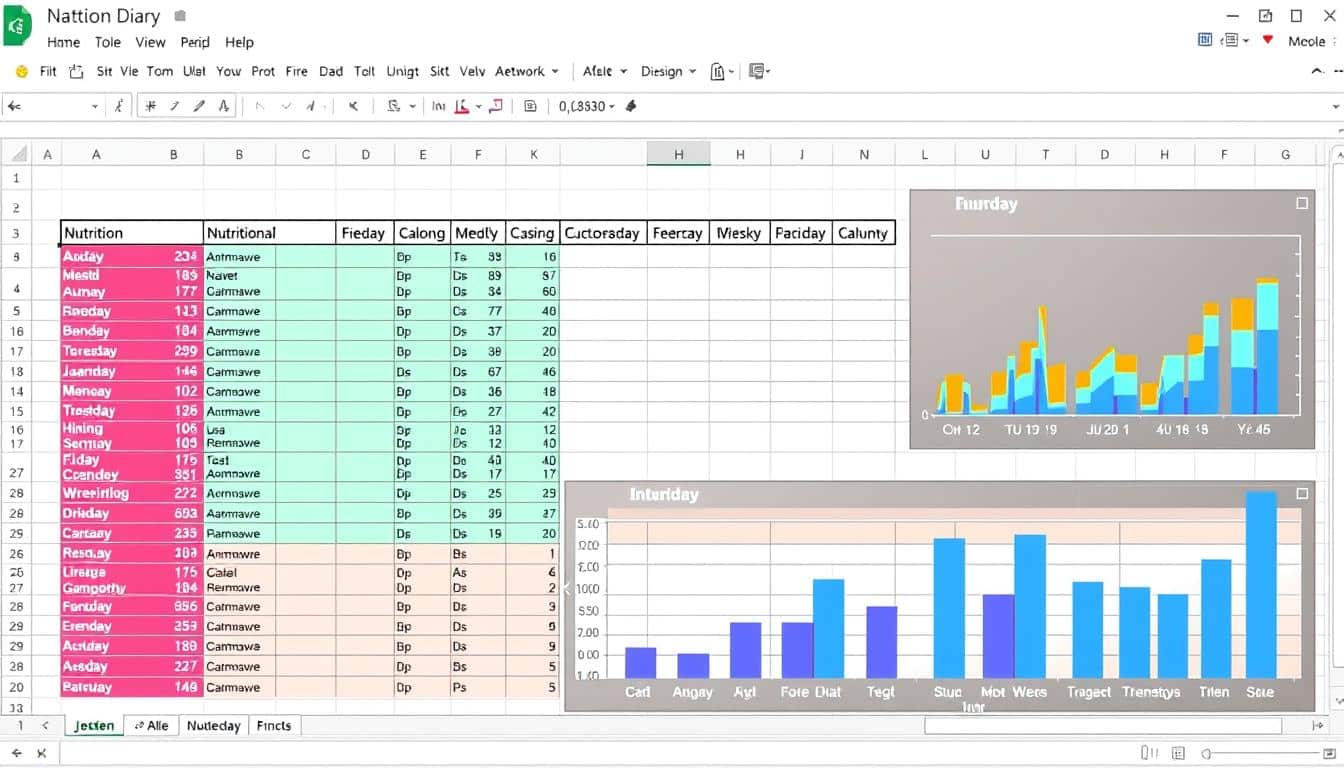1344x768 pixels.
Task: Expand the name box dropdown arrow
Action: click(x=95, y=106)
